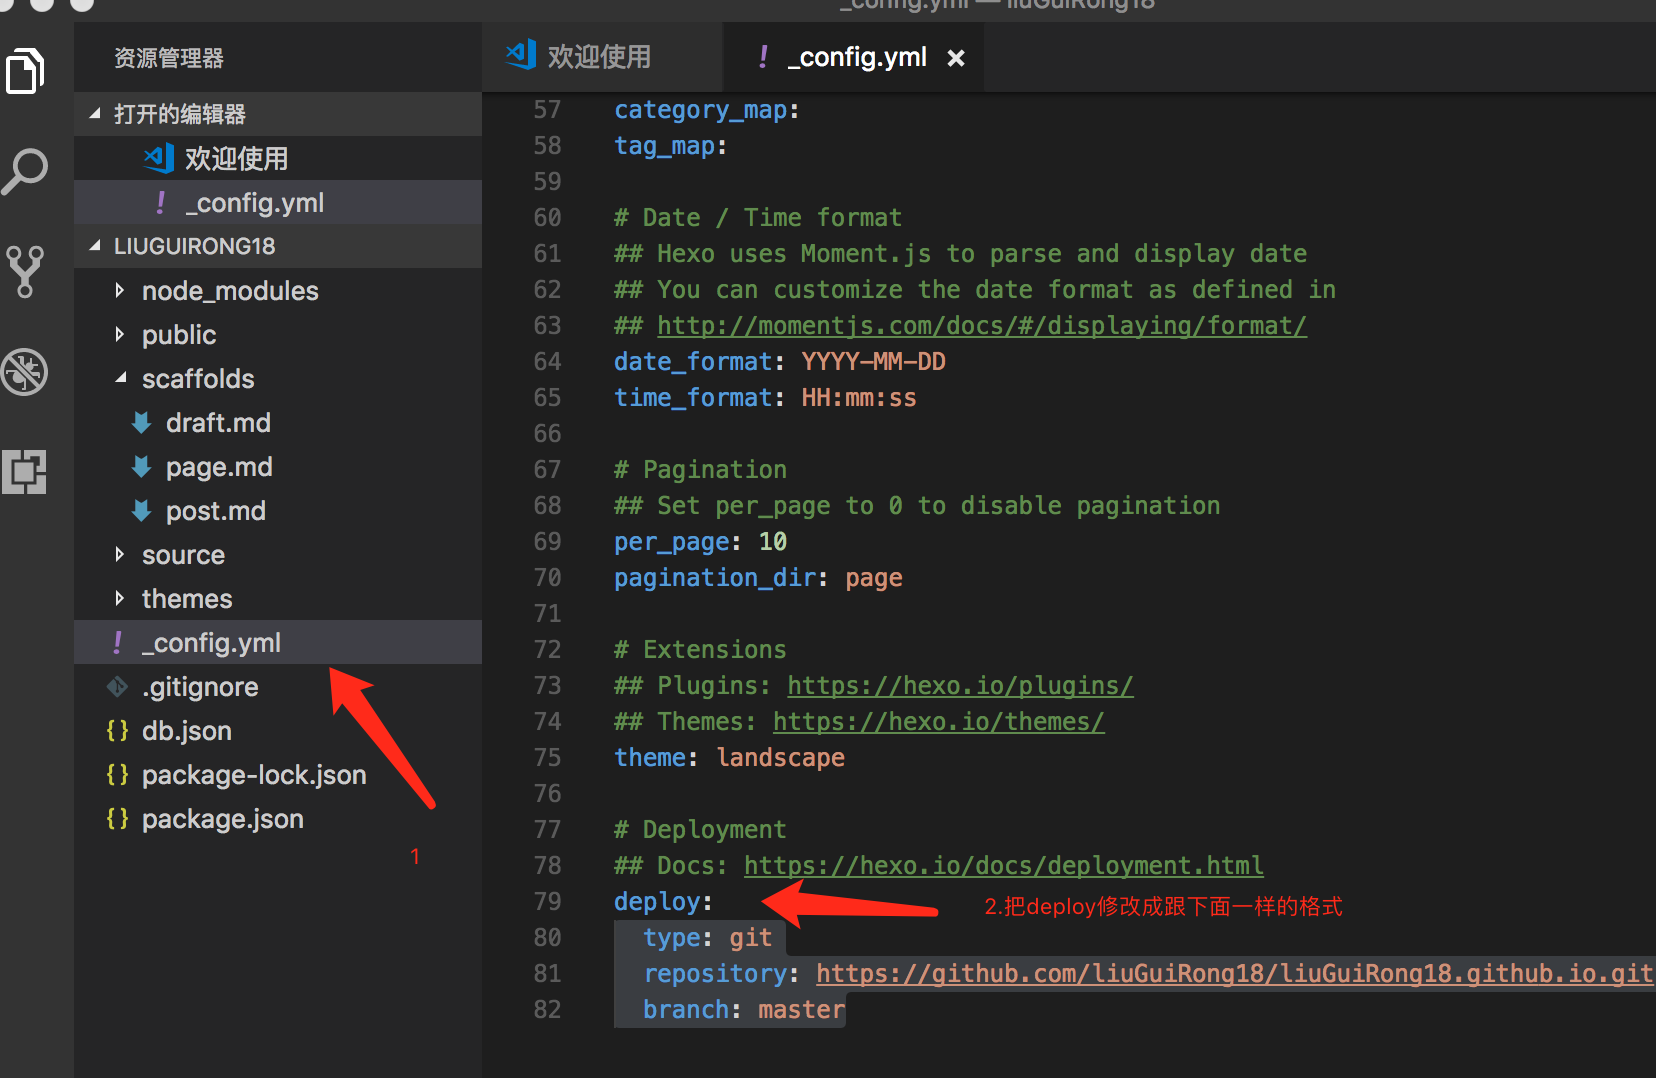The height and width of the screenshot is (1078, 1656).
Task: Collapse the open editors section
Action: 96,114
